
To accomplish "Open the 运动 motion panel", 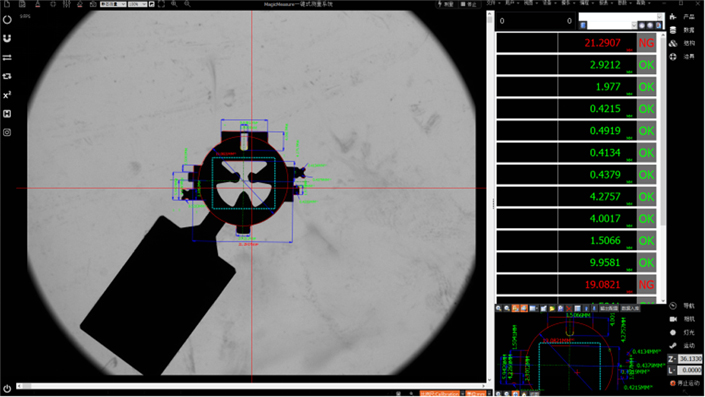I will tap(683, 345).
